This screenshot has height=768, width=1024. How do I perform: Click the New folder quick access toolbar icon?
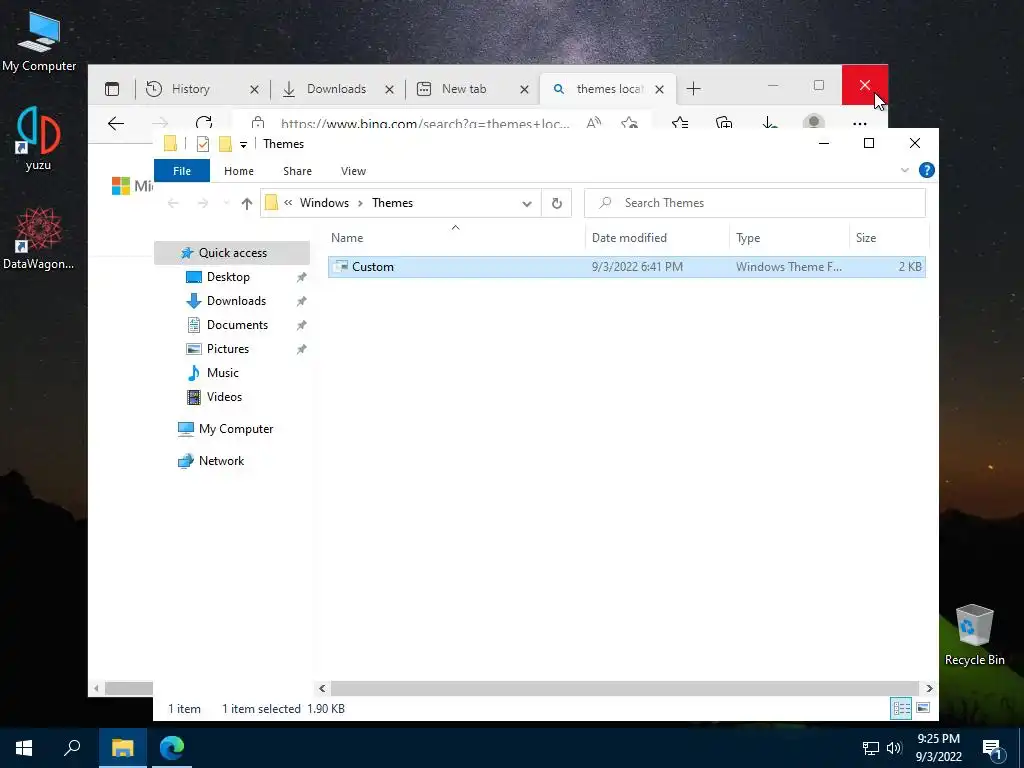[x=225, y=144]
